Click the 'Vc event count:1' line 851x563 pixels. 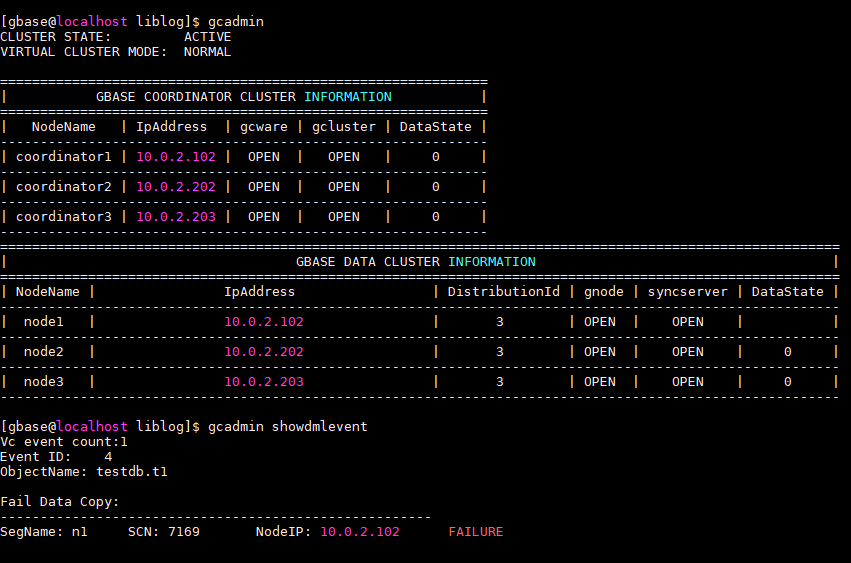click(x=63, y=442)
